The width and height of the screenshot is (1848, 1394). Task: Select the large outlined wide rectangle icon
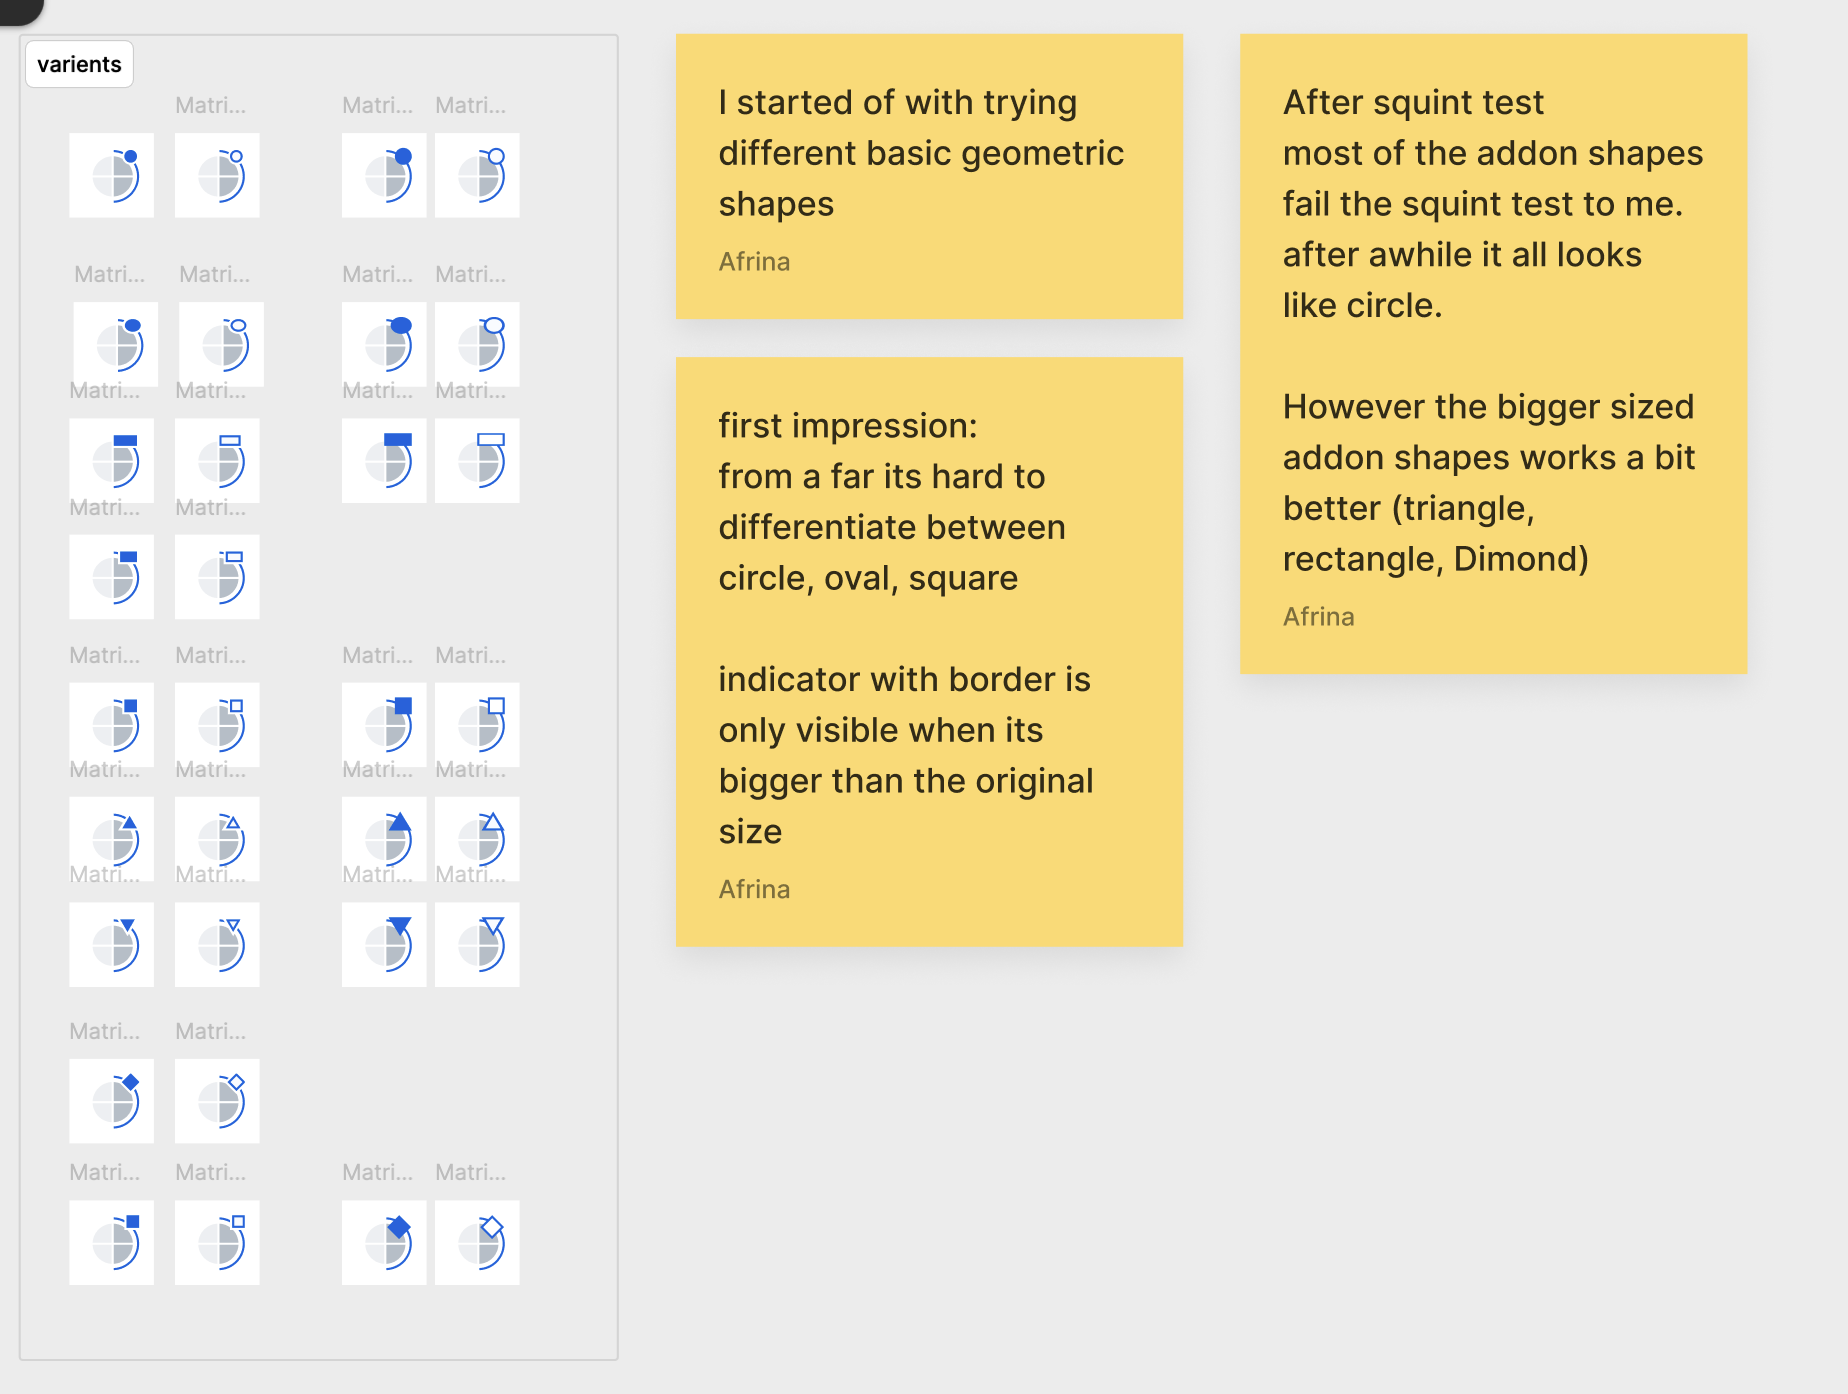(477, 461)
